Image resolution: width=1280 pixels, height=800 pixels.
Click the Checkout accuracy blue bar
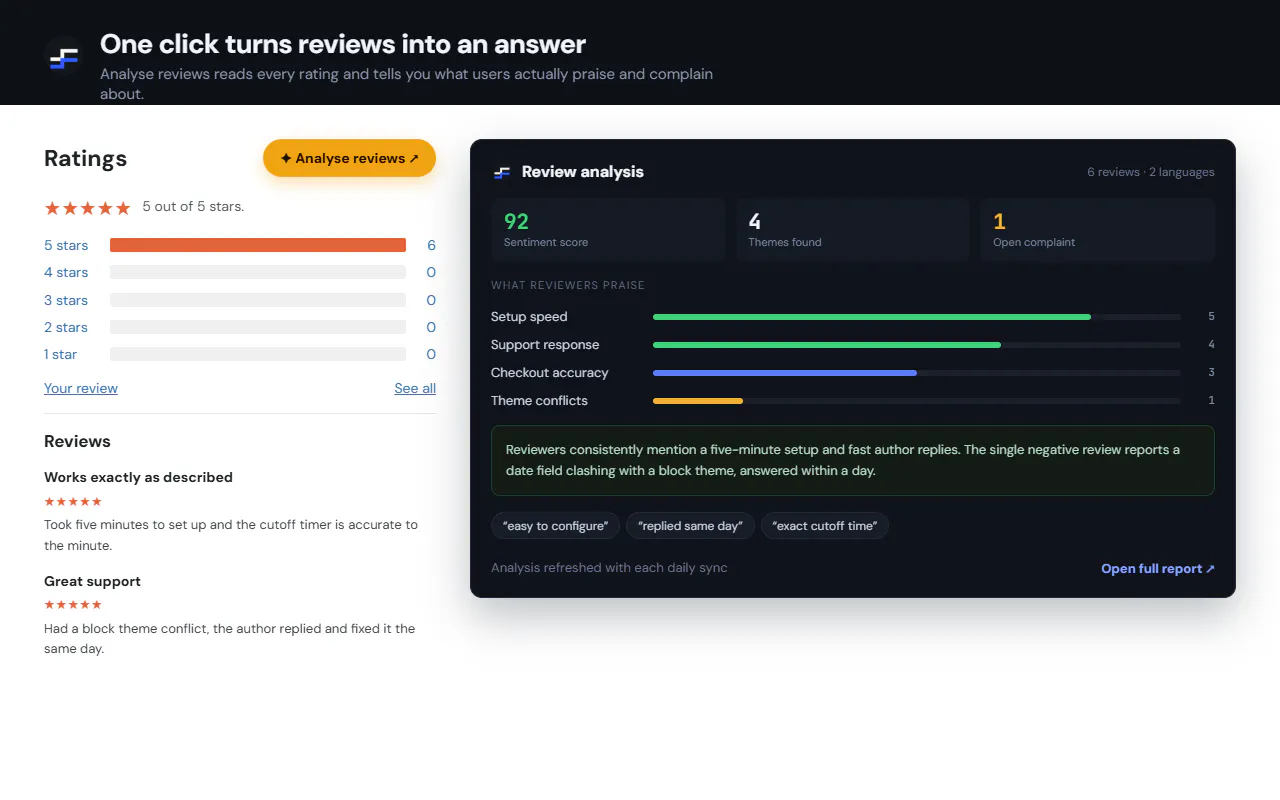point(785,373)
